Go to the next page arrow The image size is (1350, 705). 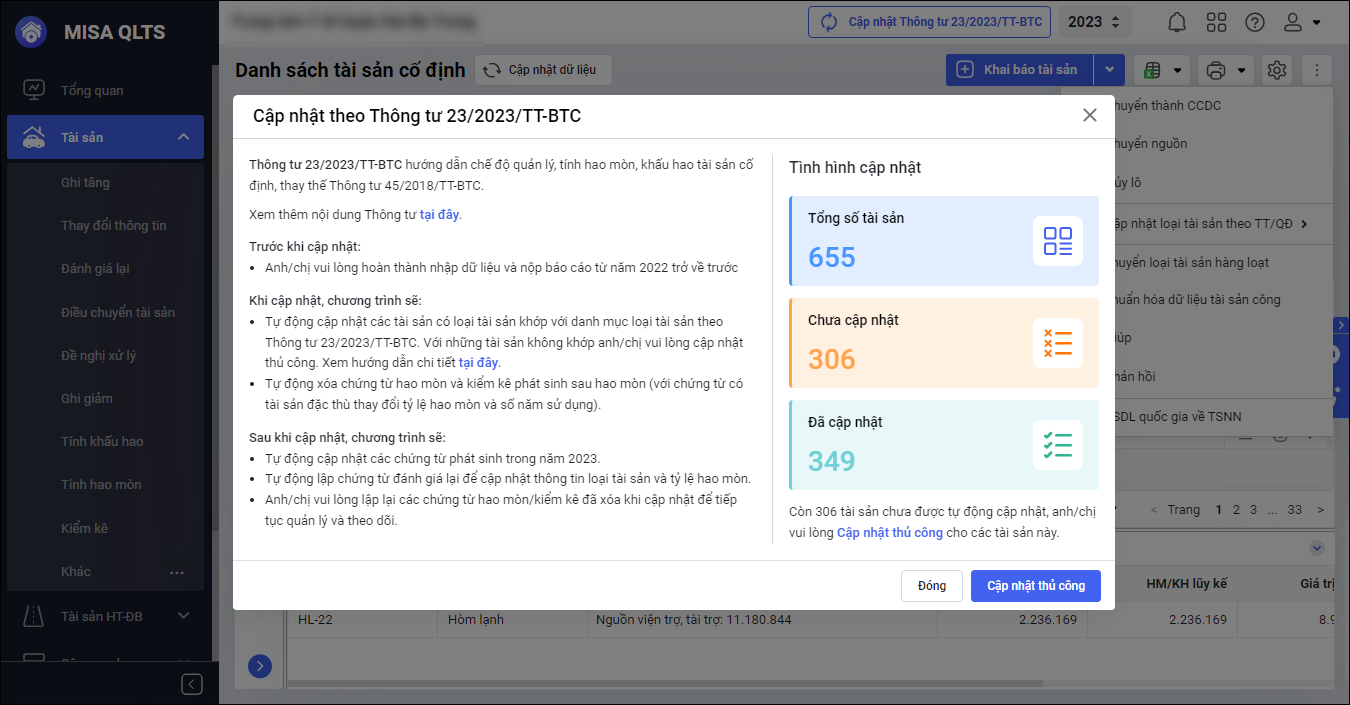click(x=1321, y=510)
